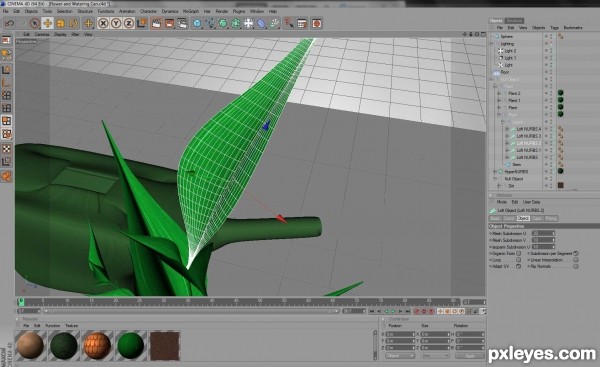This screenshot has width=600, height=367.
Task: Expand the HyperNURBS object
Action: coord(495,171)
